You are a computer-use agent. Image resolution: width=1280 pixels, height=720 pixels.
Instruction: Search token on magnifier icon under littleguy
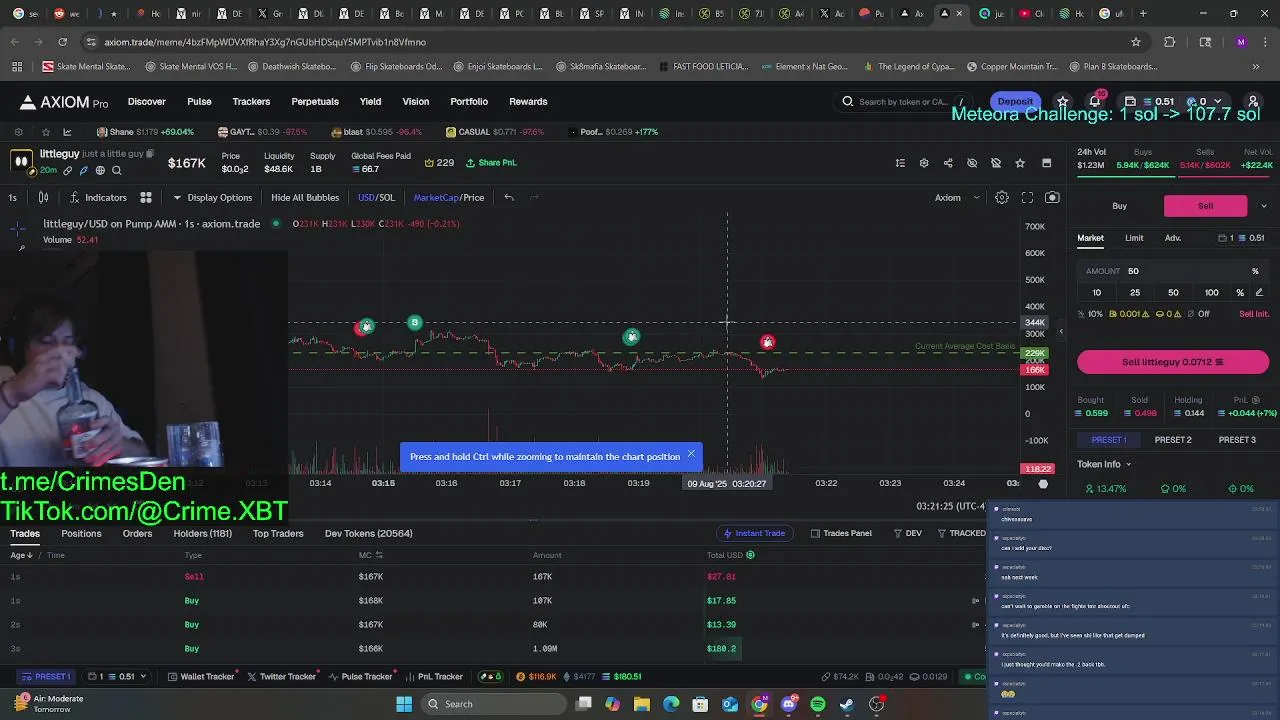(117, 171)
